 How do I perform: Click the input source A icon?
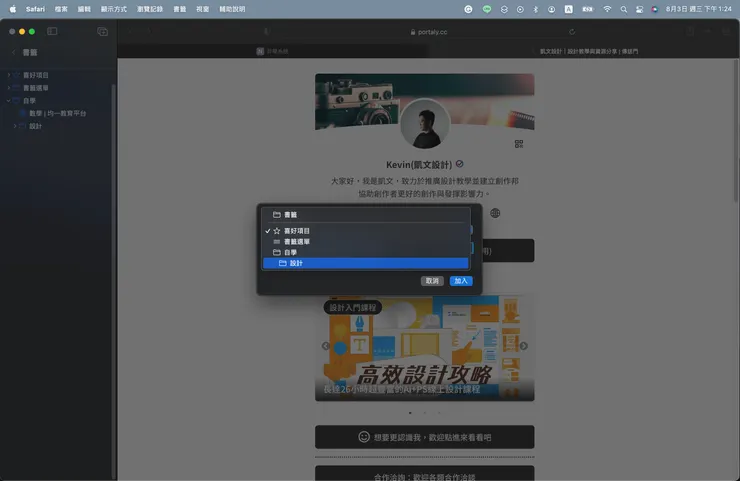tap(569, 9)
